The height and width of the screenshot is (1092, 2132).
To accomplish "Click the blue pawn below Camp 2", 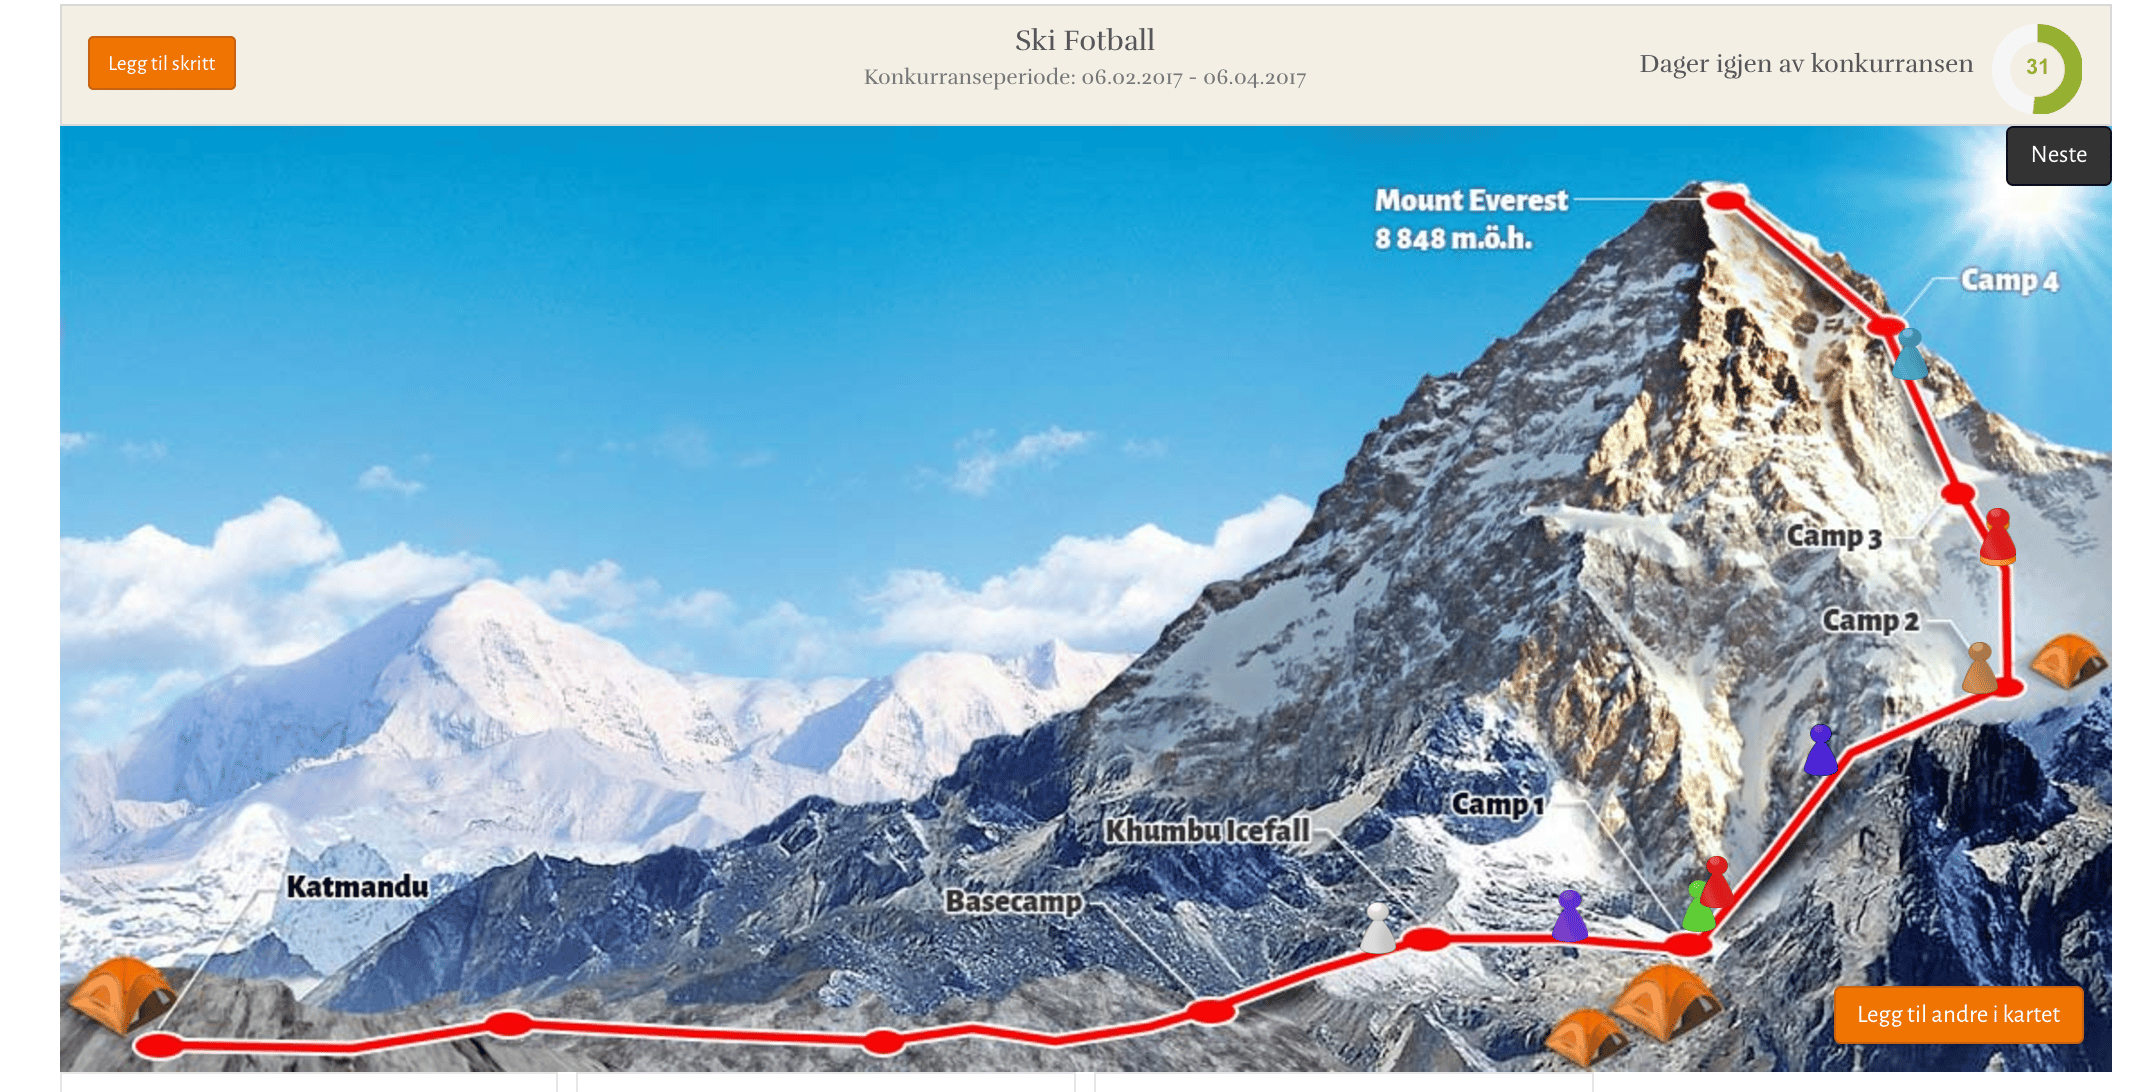I will [x=1821, y=750].
